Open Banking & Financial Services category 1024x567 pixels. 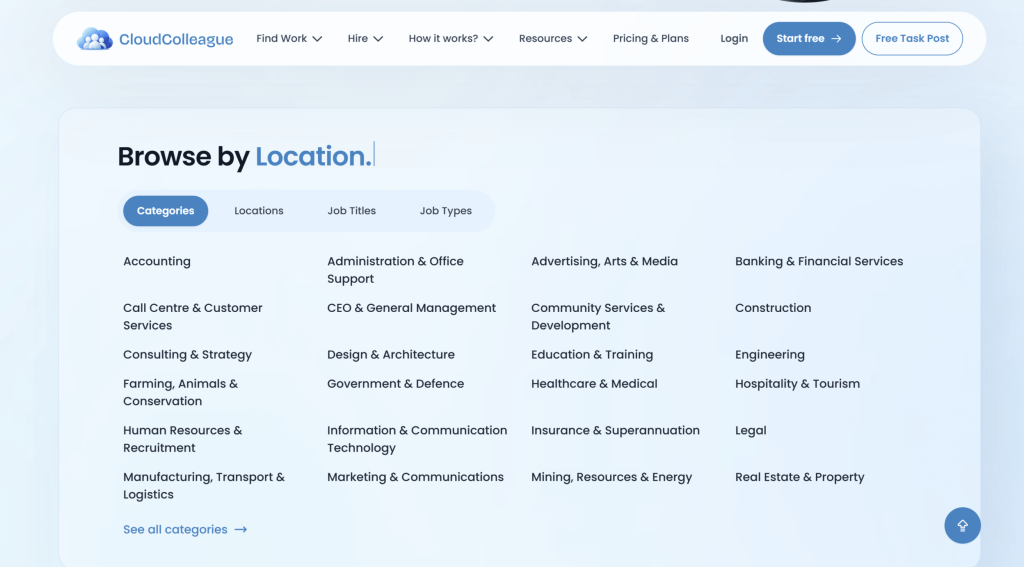pos(819,261)
